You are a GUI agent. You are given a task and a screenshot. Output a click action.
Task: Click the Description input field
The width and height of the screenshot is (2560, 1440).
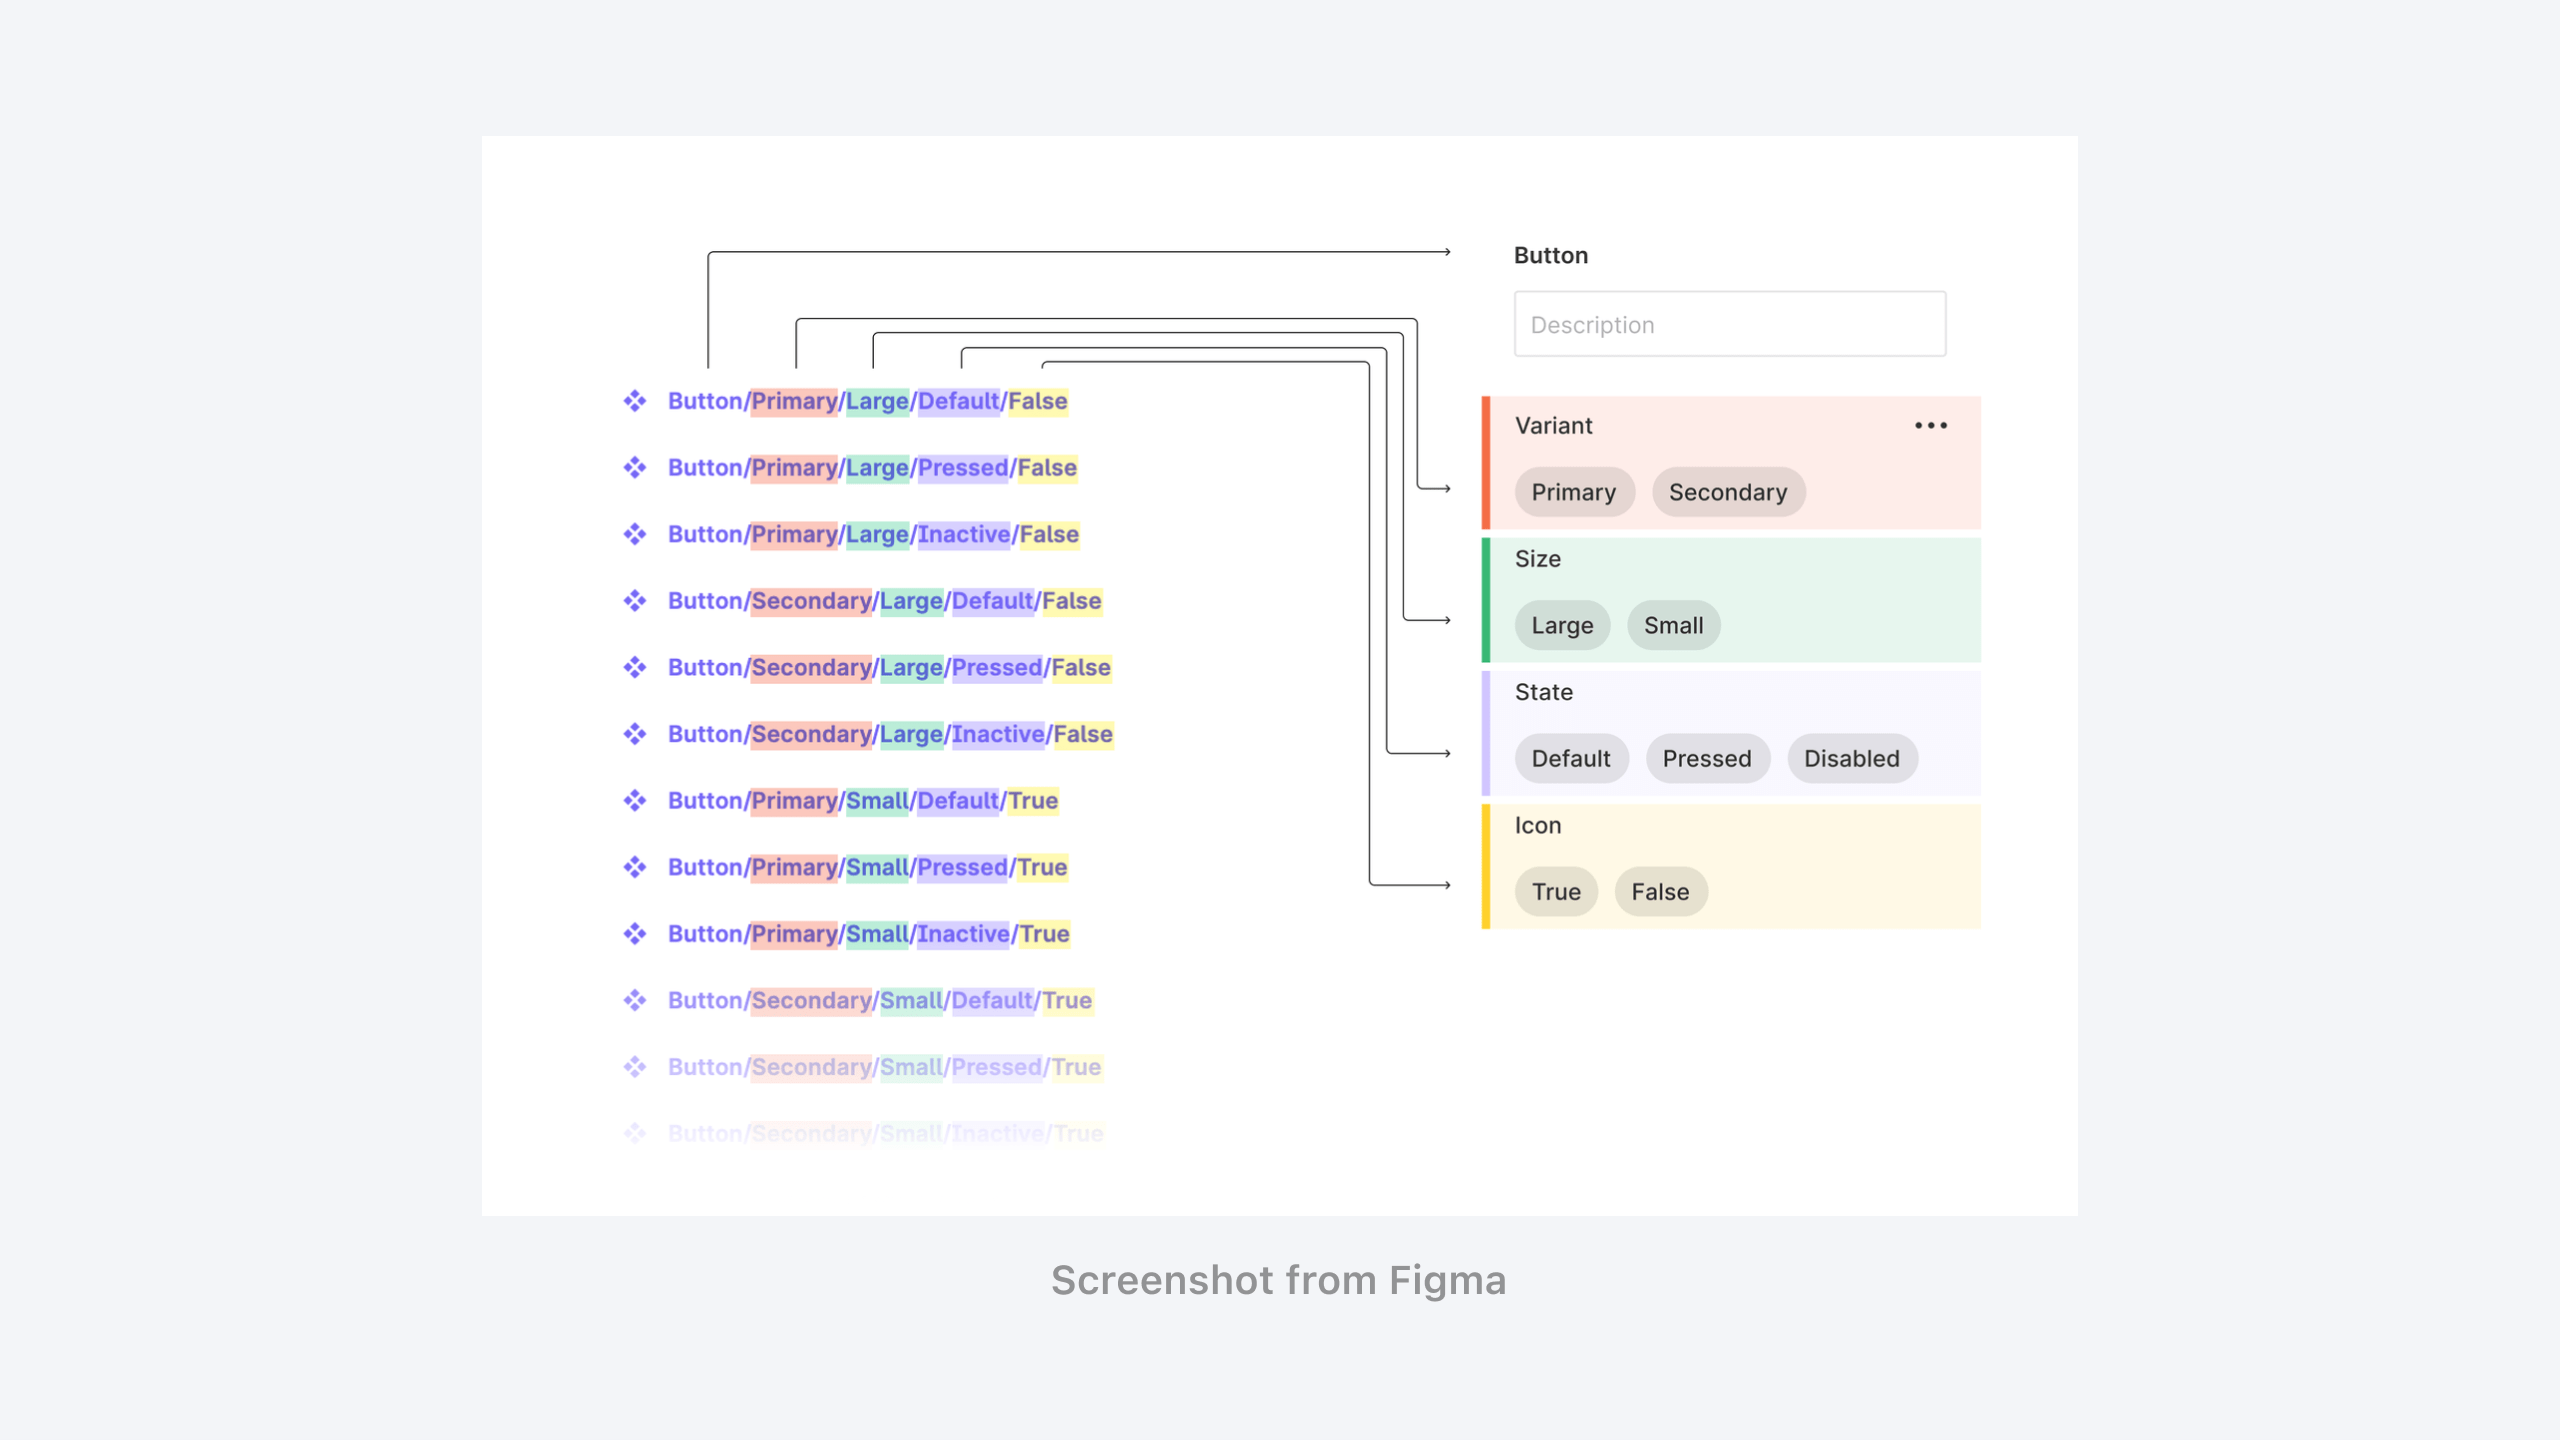tap(1729, 325)
